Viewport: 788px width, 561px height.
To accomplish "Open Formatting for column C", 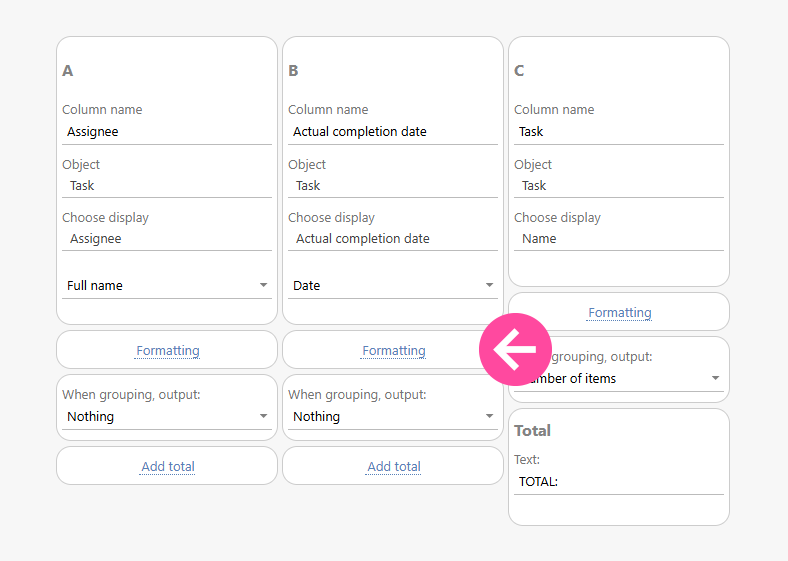I will point(619,312).
